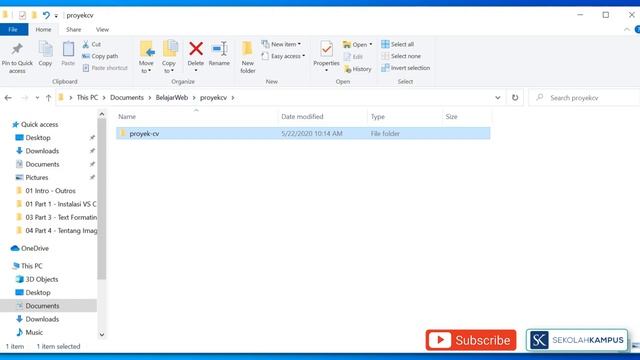The height and width of the screenshot is (360, 640).
Task: Expand the address bar history dropdown
Action: coord(498,98)
